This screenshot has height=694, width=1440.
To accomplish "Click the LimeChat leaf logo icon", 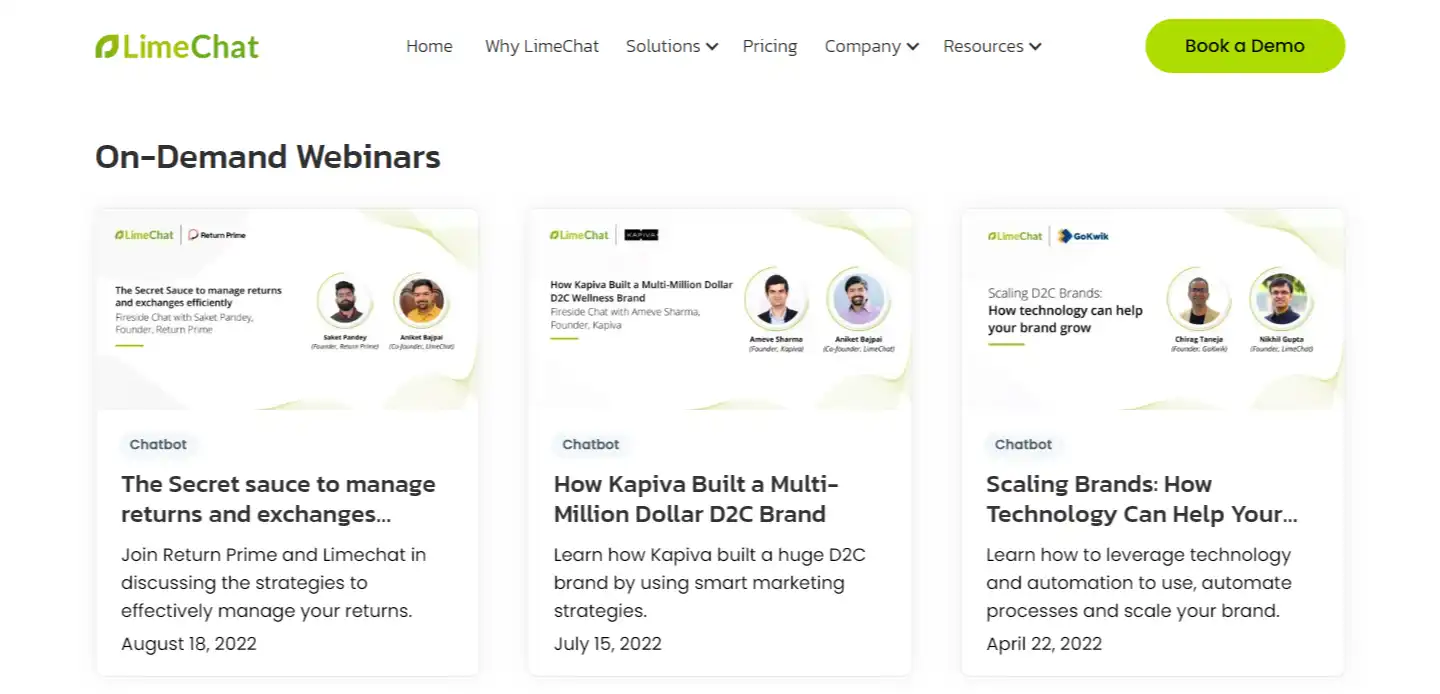I will pyautogui.click(x=106, y=45).
